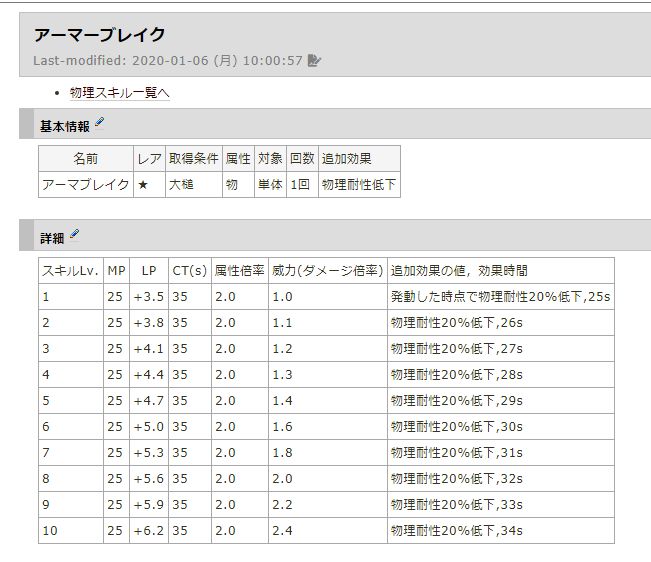
Task: Click the 物理耐性20%低下,34s cell
Action: pos(501,530)
